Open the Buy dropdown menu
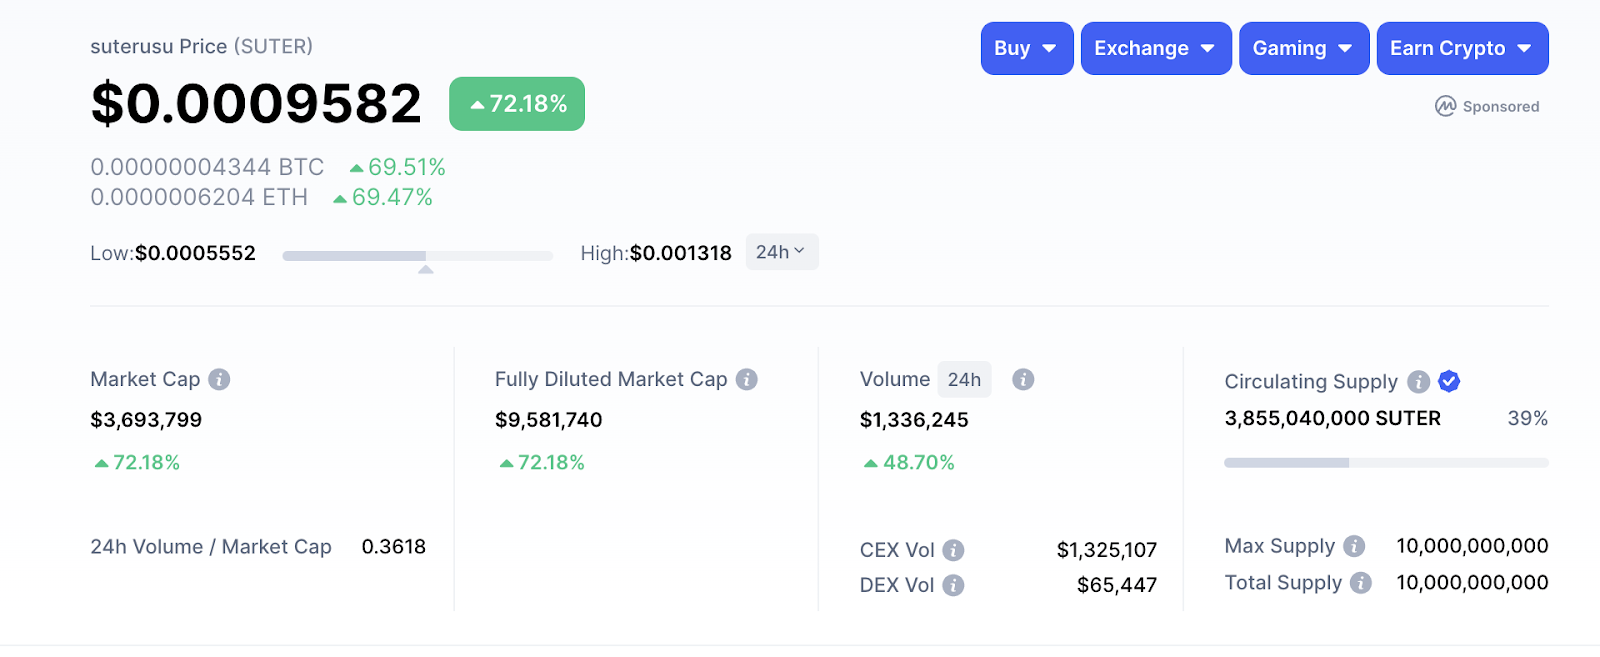Screen dimensions: 1600x657 point(1026,48)
